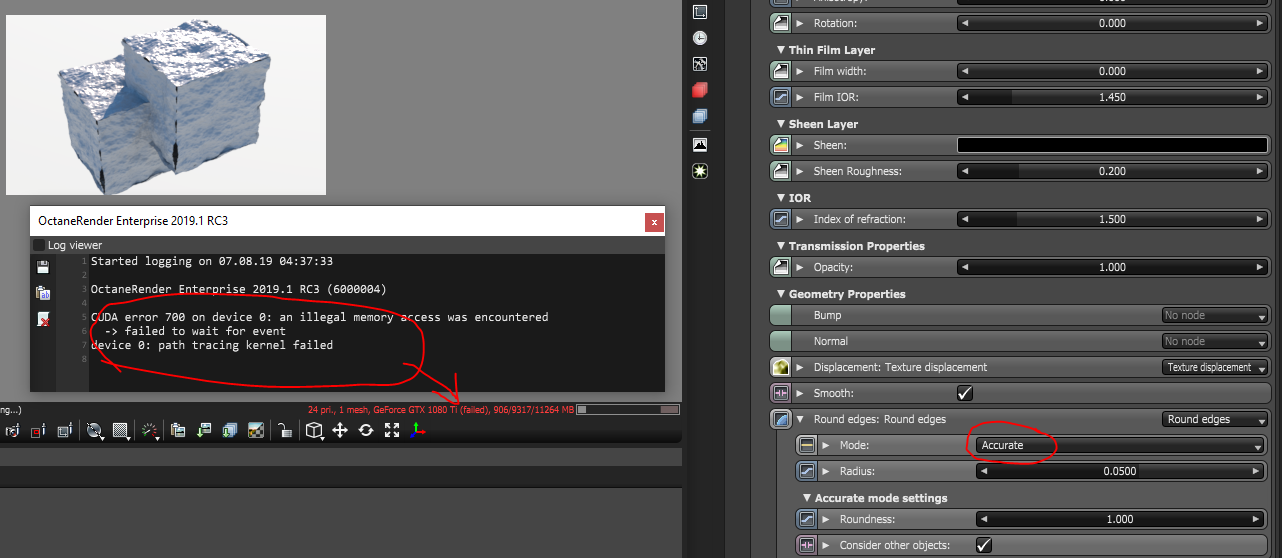Screen dimensions: 1282x558
Task: Expand the Displacement pin arrow
Action: coord(801,367)
